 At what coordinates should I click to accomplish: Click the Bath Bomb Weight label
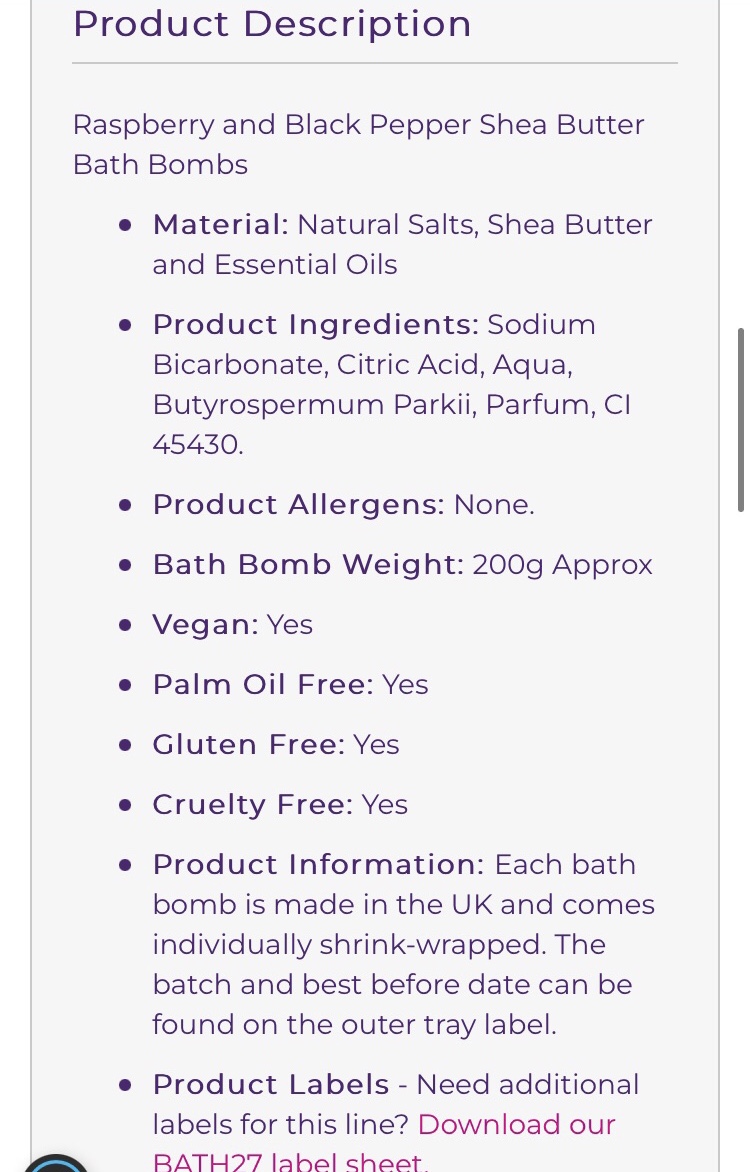[308, 564]
